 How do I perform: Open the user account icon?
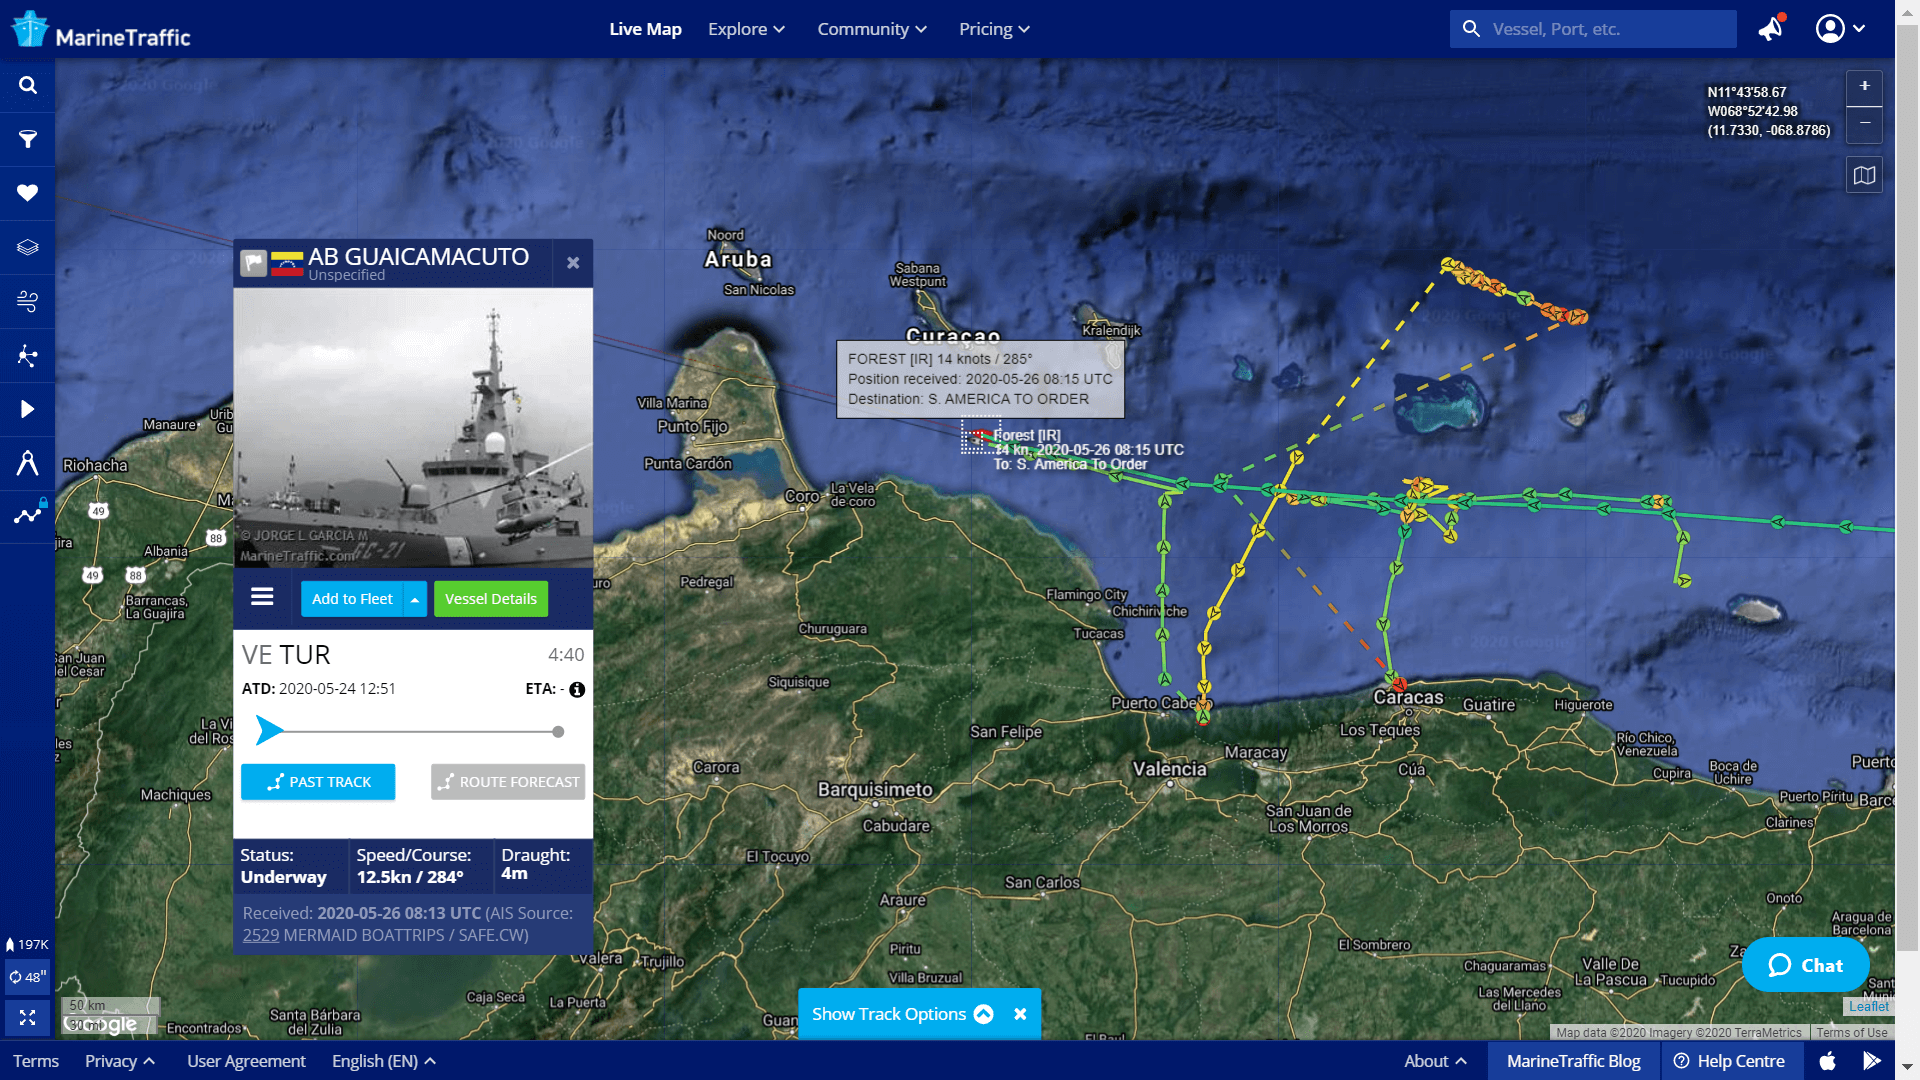point(1829,28)
